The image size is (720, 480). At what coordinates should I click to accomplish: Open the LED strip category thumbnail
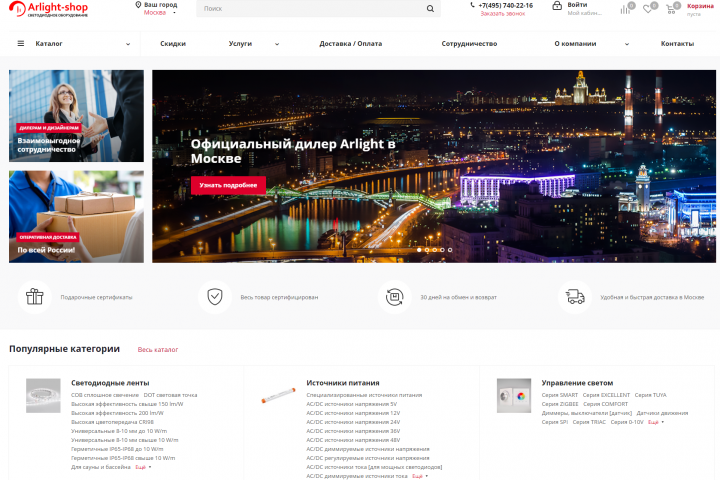(43, 395)
